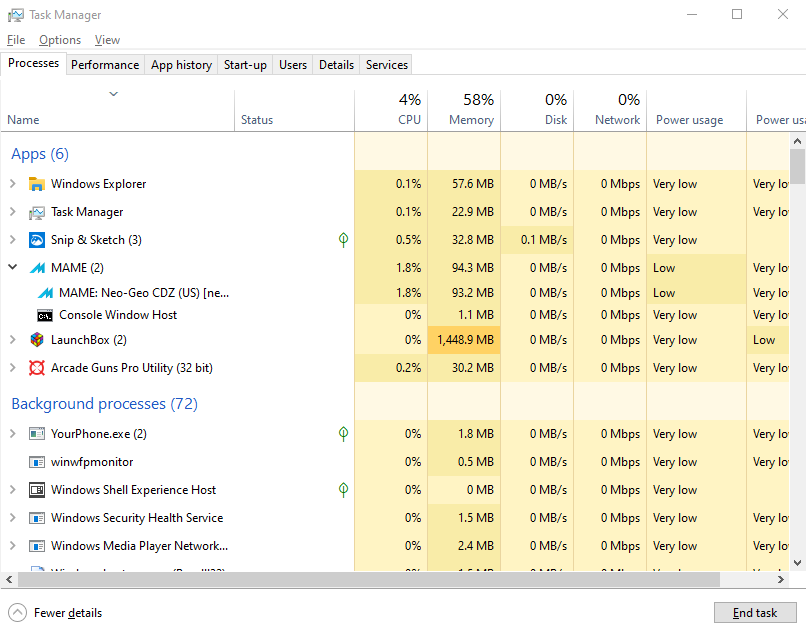This screenshot has width=806, height=636.
Task: Click the Arcade Guns Pro Utility icon
Action: 37,368
